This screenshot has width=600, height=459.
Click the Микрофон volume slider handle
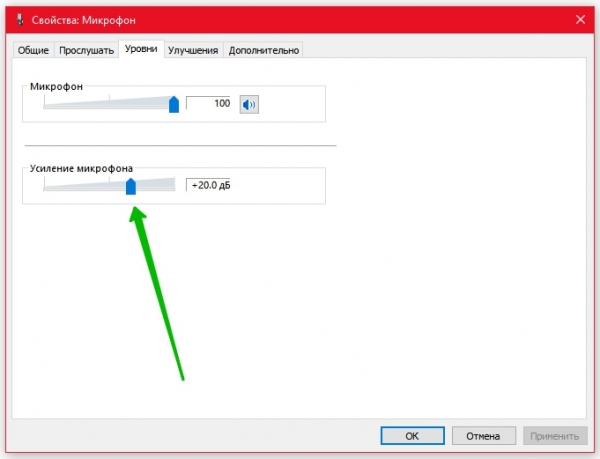(x=174, y=104)
